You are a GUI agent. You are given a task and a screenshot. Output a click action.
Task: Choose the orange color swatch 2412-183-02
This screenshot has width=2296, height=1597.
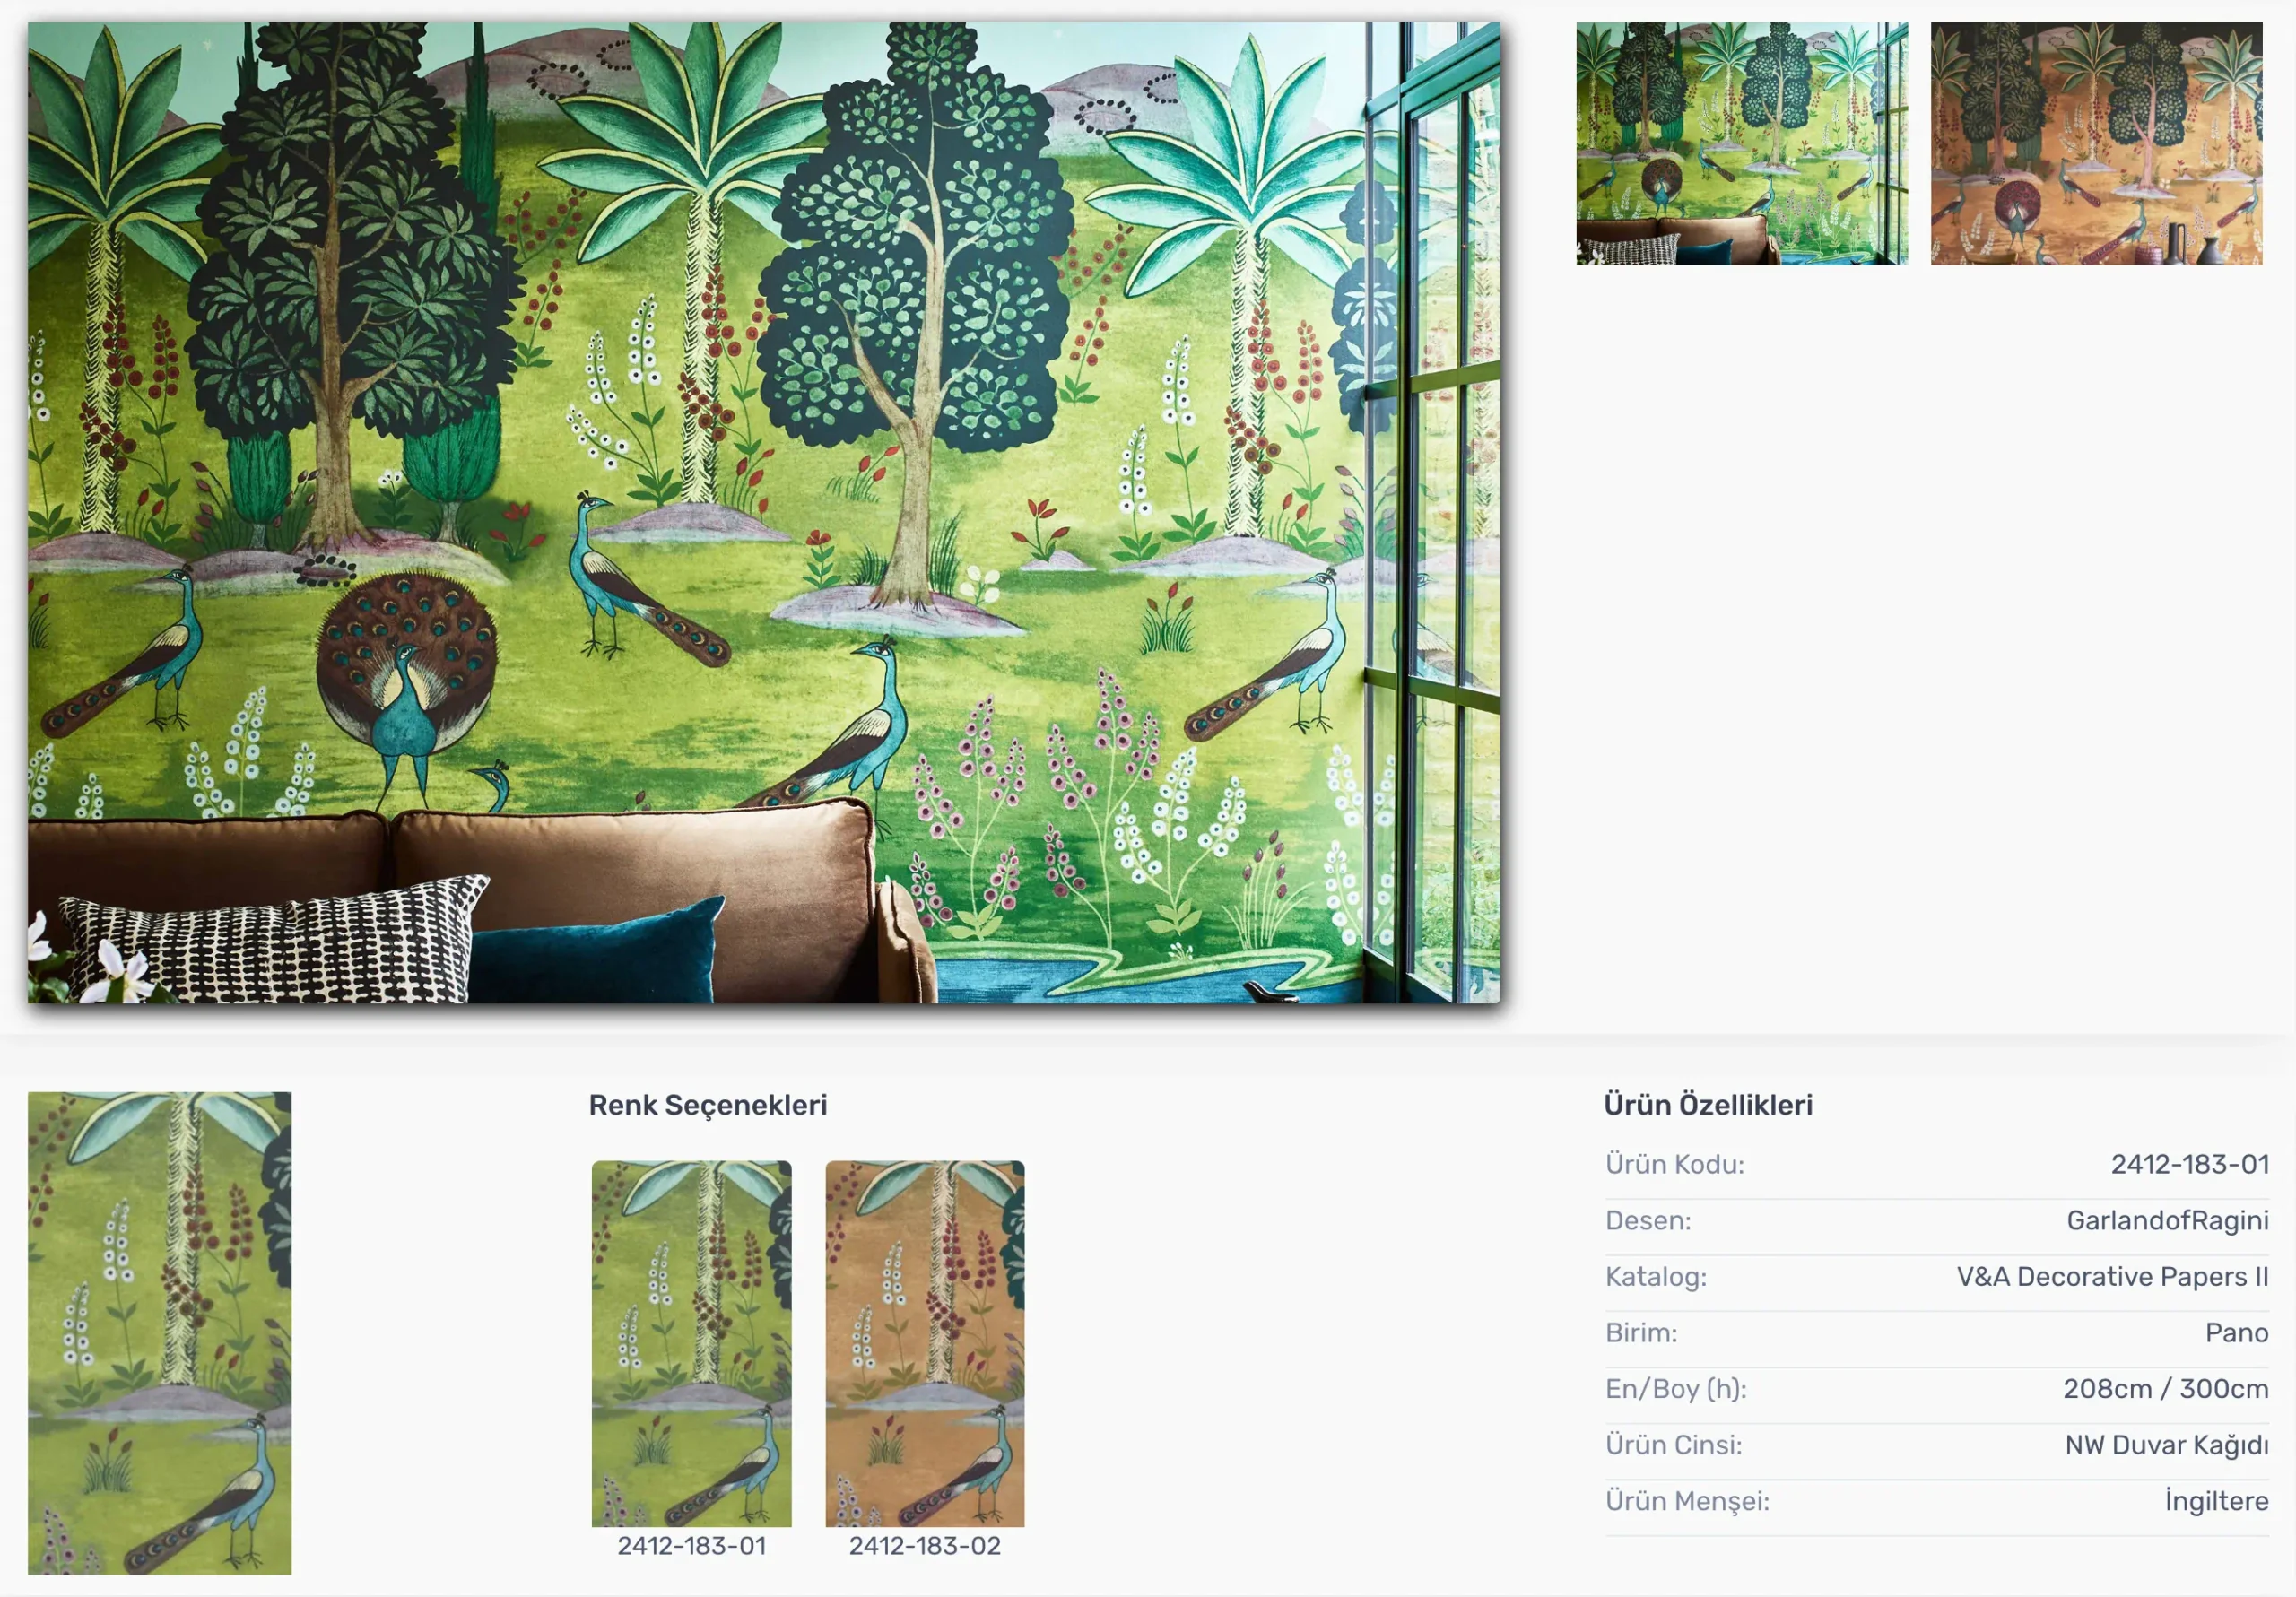pyautogui.click(x=925, y=1343)
